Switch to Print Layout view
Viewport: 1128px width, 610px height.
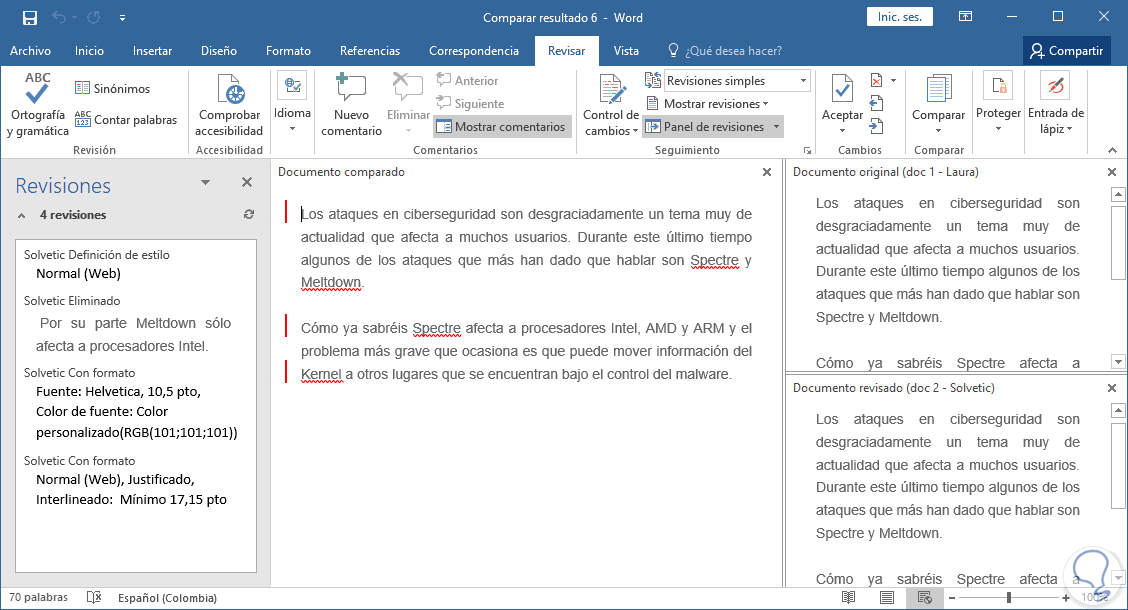887,598
